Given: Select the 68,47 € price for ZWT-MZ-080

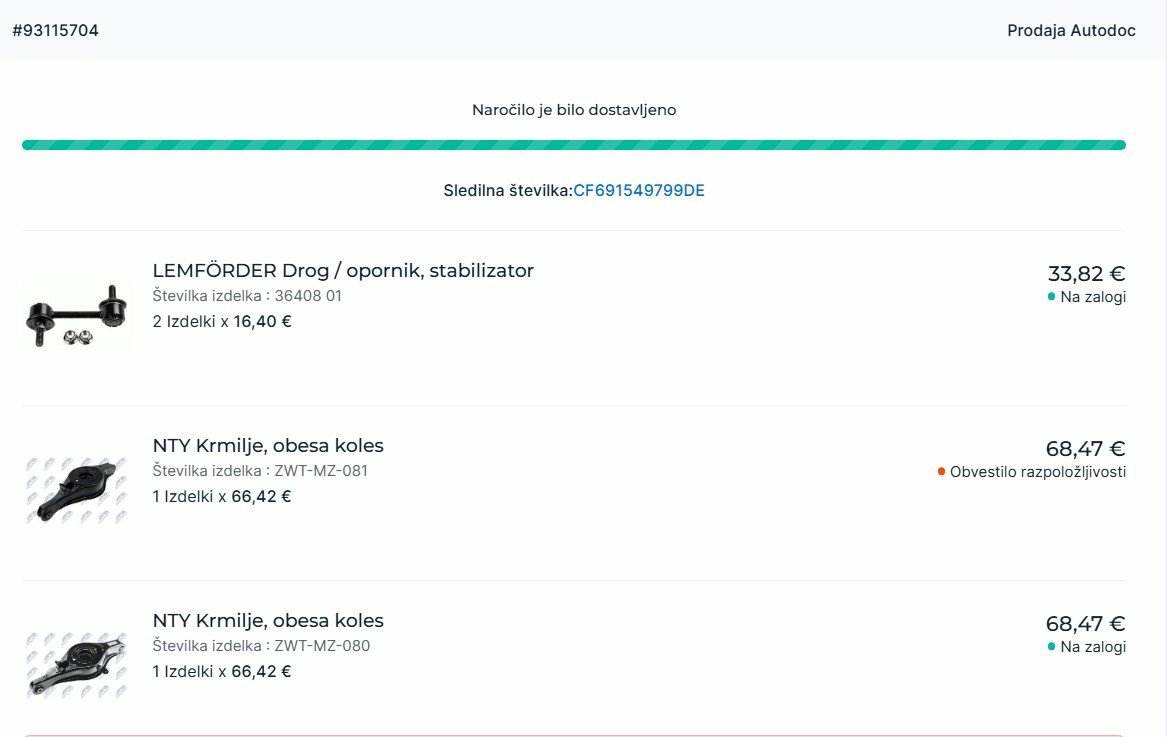Looking at the screenshot, I should pyautogui.click(x=1086, y=624).
